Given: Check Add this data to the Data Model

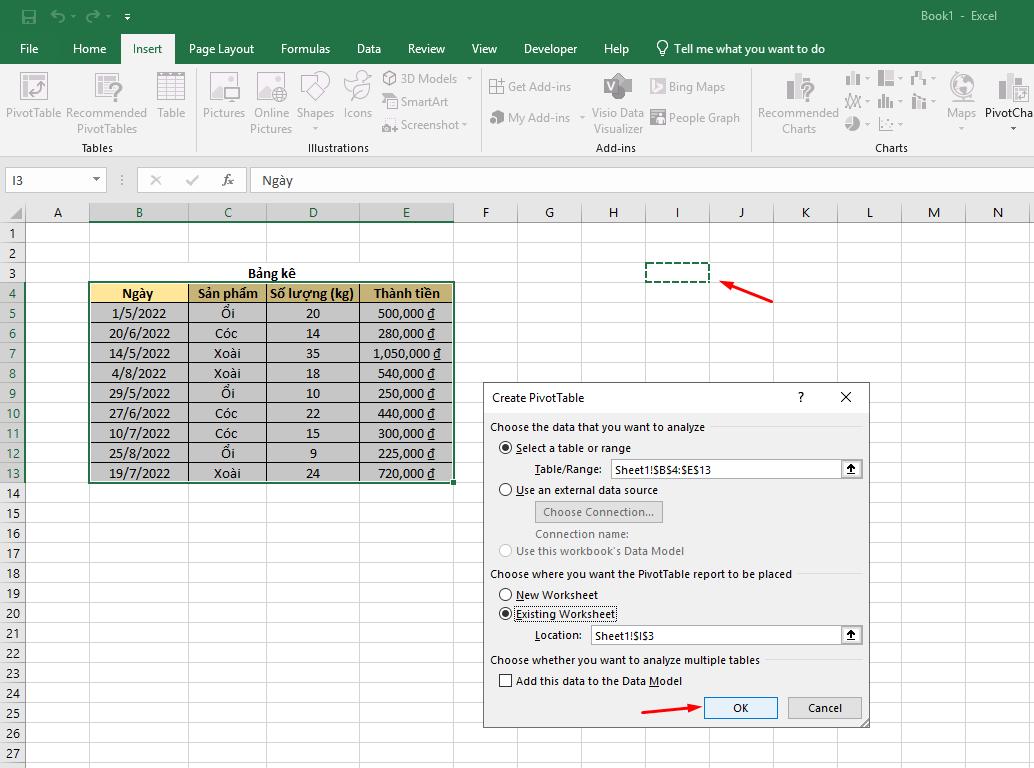Looking at the screenshot, I should tap(506, 679).
